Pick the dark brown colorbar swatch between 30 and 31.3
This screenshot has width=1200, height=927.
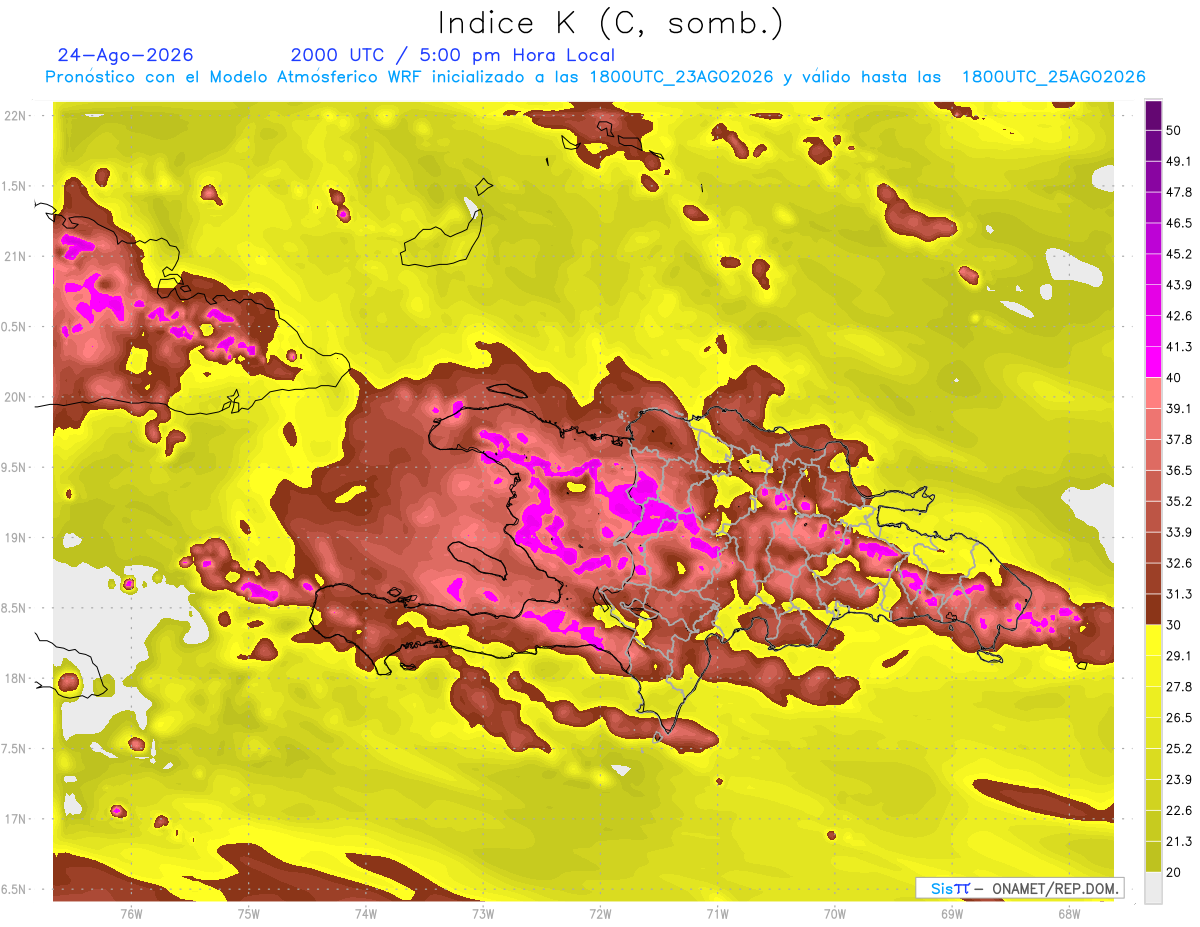(1153, 610)
